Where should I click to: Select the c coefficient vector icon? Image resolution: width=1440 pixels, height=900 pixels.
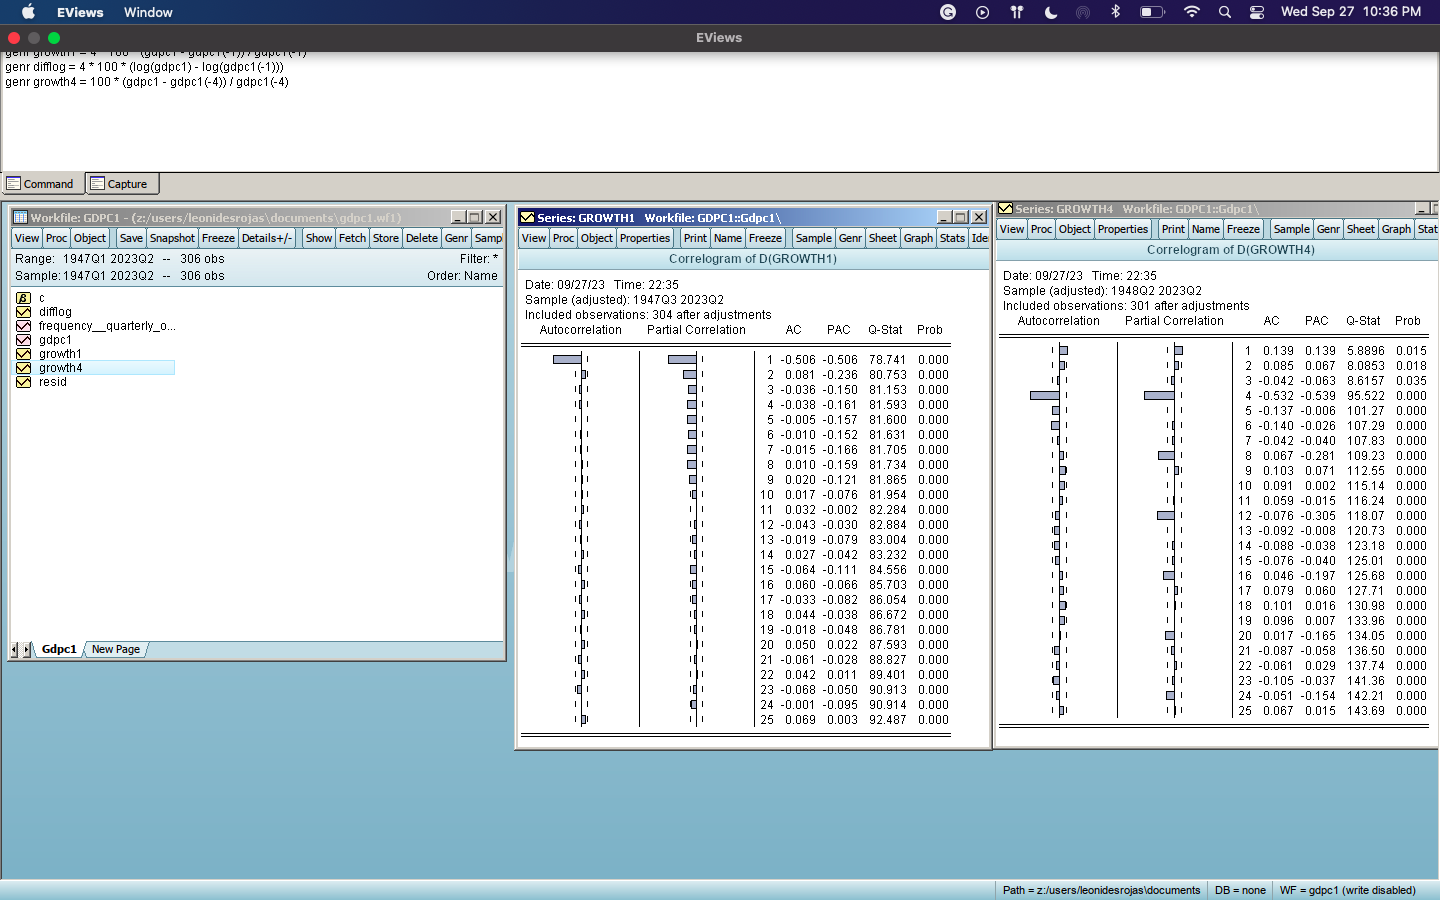click(23, 297)
